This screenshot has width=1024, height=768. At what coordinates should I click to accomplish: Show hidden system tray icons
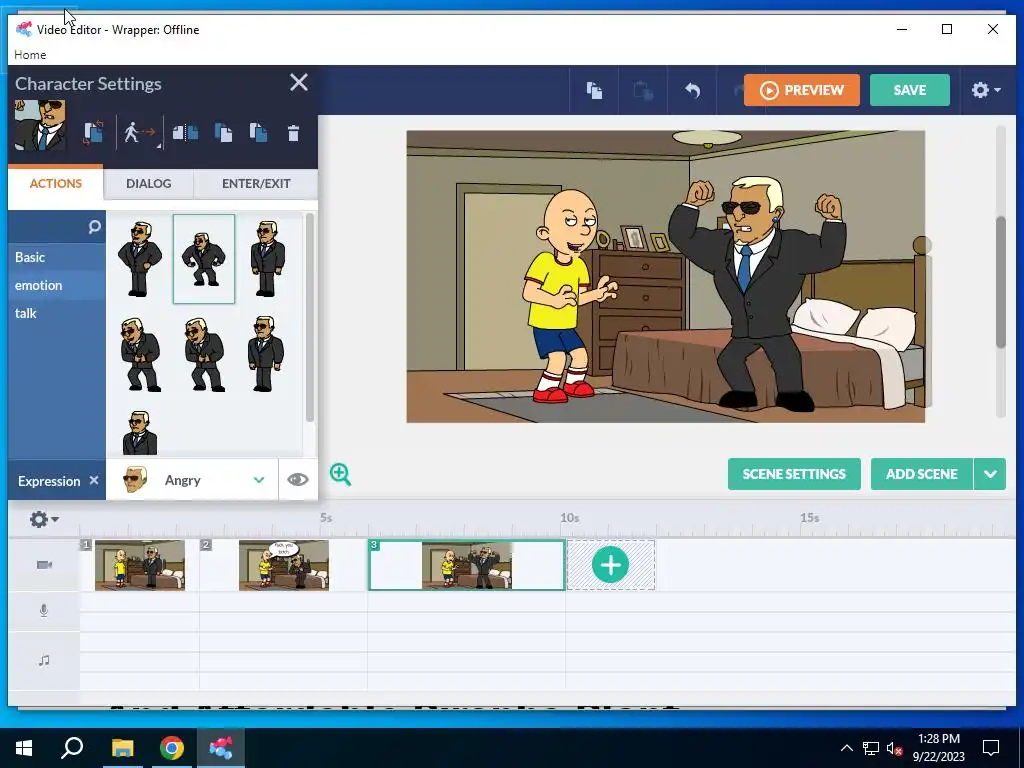click(x=846, y=748)
